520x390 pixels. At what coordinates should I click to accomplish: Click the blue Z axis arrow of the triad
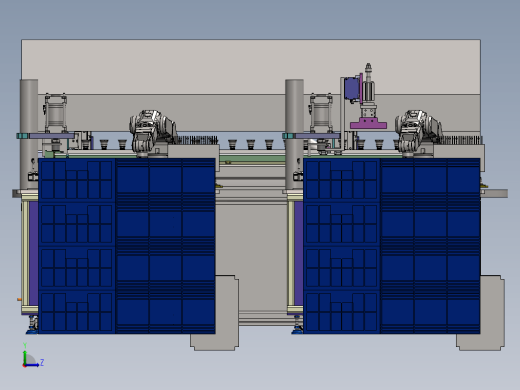tap(32, 365)
